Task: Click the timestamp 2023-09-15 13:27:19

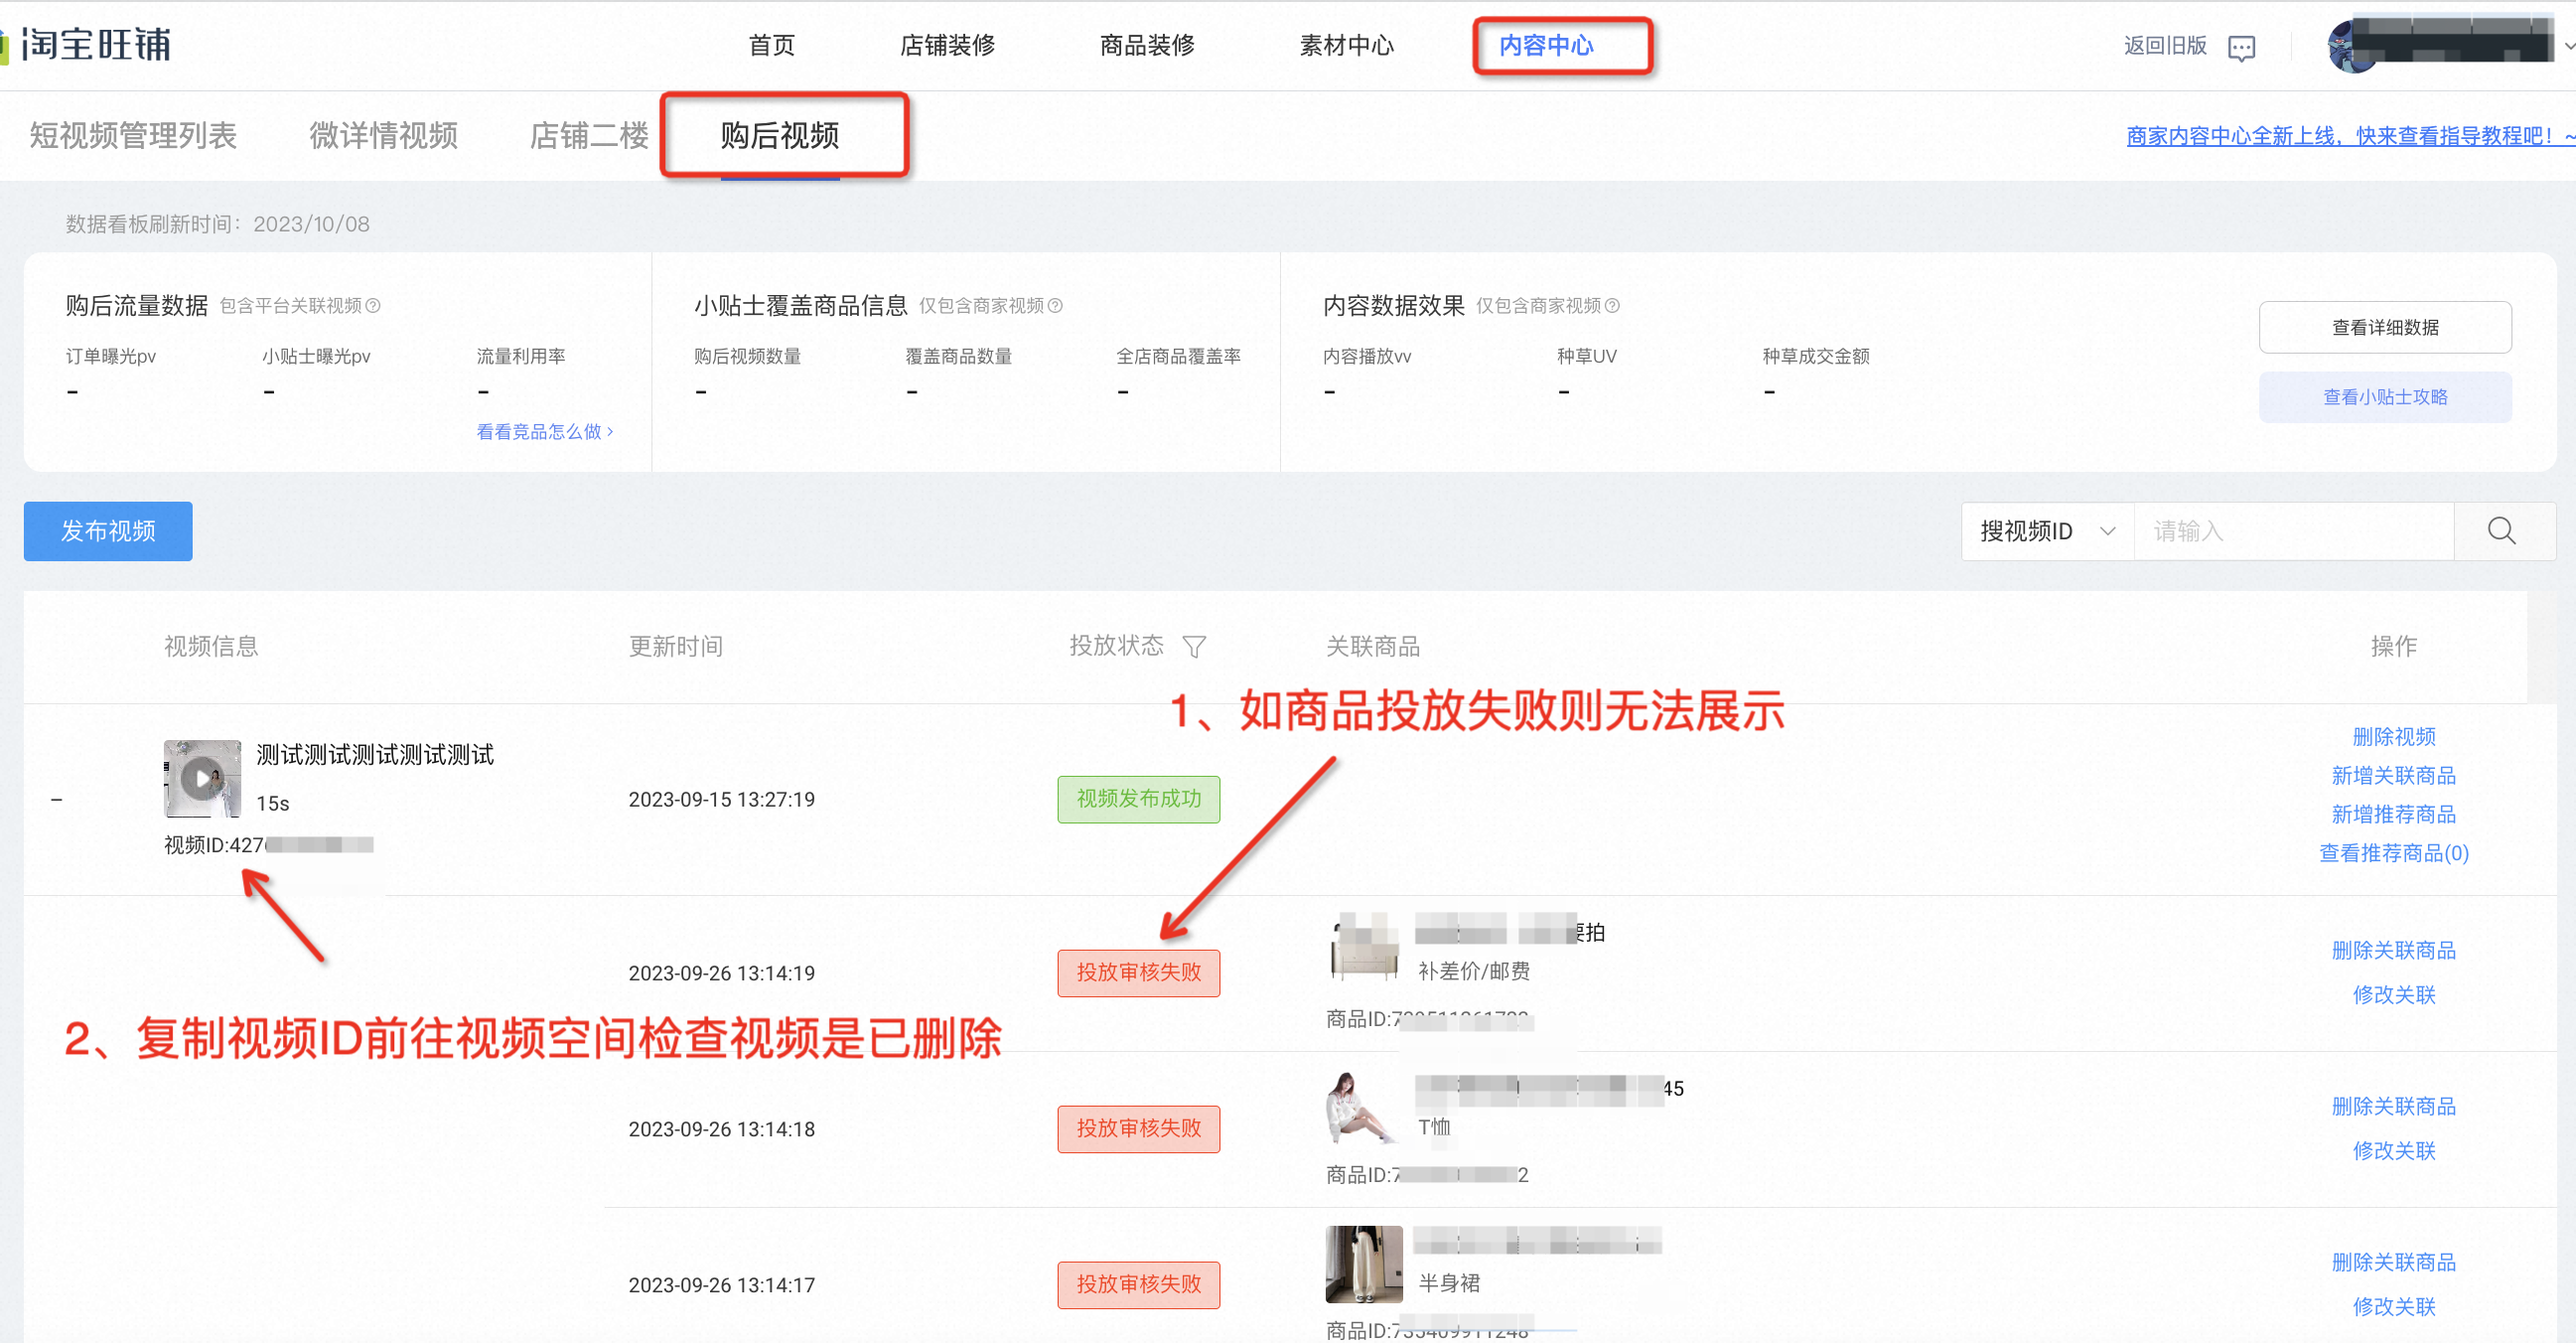Action: pyautogui.click(x=721, y=800)
